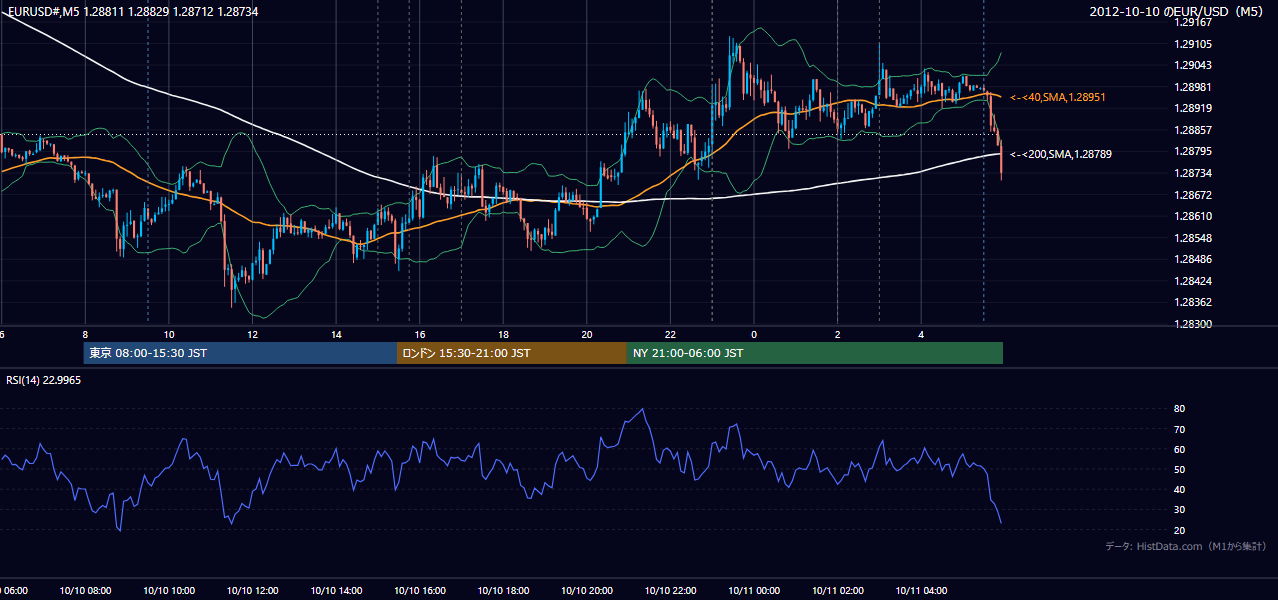
Task: Click hour label 22 under price chart
Action: tap(670, 334)
